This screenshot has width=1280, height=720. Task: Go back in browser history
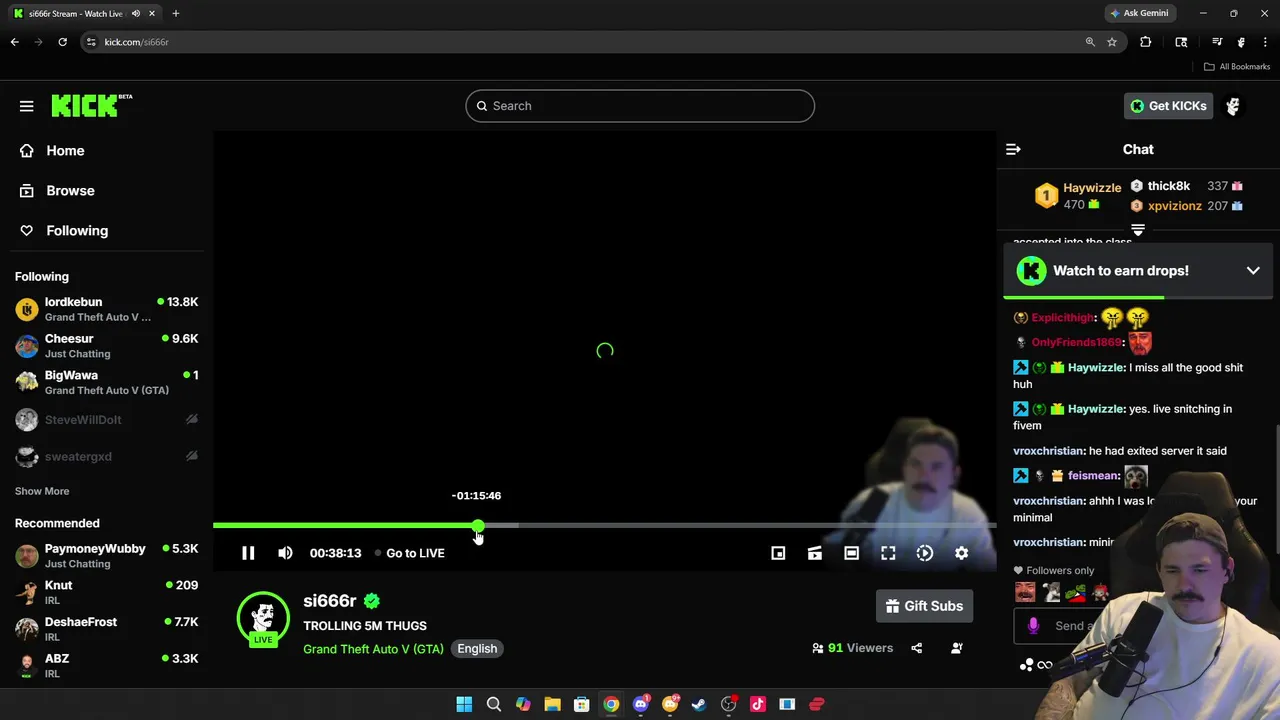pyautogui.click(x=14, y=42)
